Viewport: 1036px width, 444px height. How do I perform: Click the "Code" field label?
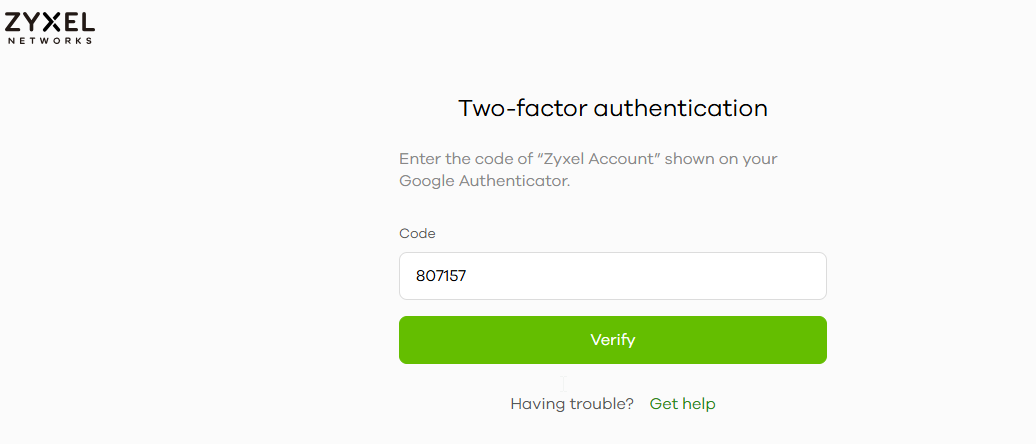pyautogui.click(x=417, y=233)
